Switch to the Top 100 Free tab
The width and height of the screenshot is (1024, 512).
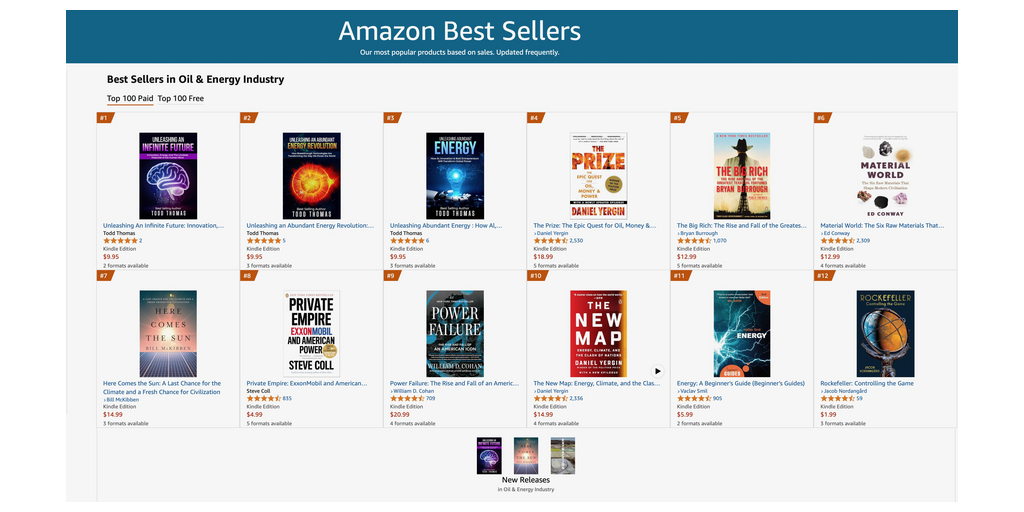181,98
